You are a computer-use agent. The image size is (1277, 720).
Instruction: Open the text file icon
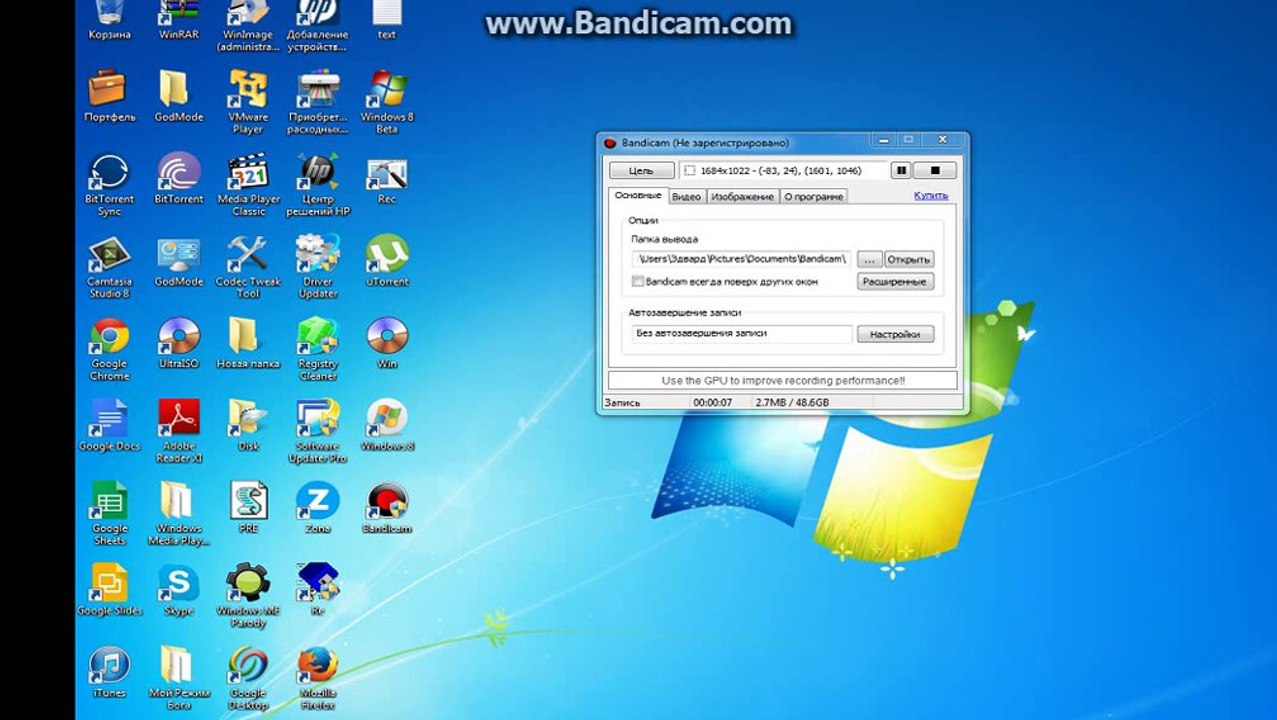click(387, 20)
